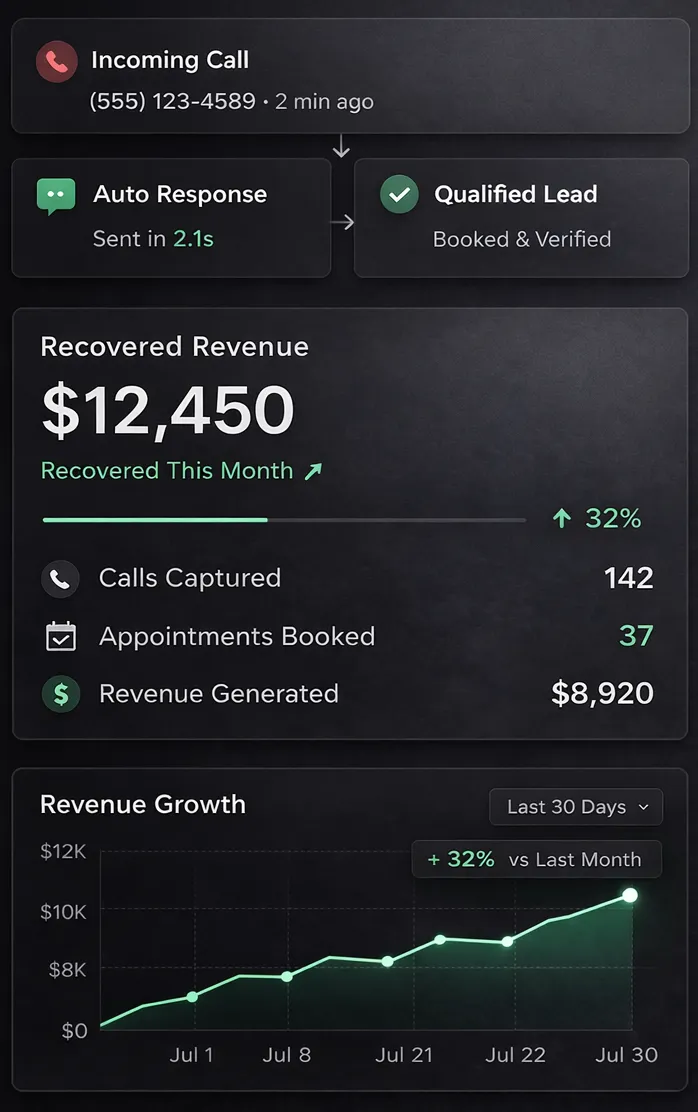Click the +32% vs Last Month badge
Viewport: 698px width, 1112px height.
[x=536, y=860]
